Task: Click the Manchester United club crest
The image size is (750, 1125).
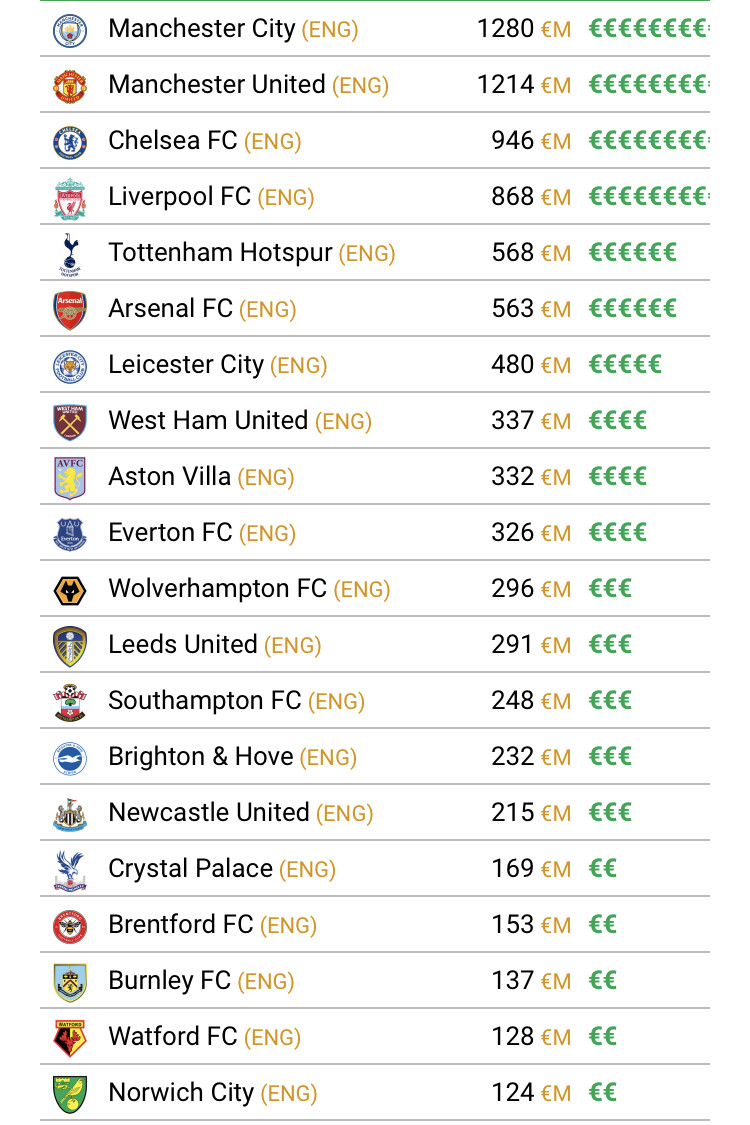Action: (70, 86)
